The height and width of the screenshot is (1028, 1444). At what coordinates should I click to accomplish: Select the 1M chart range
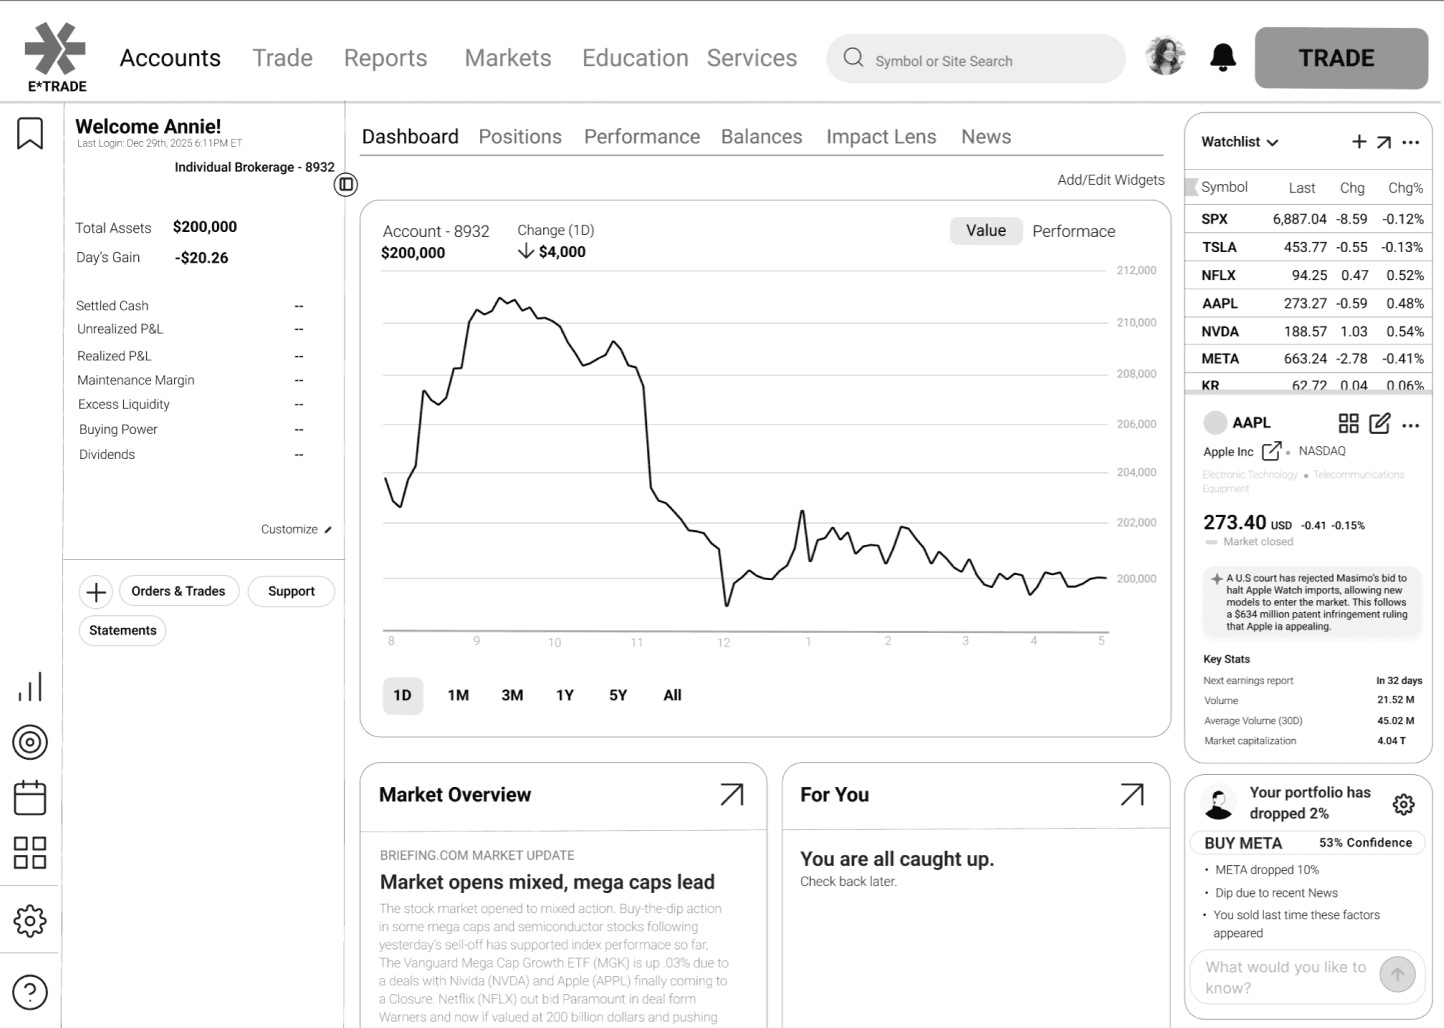pos(458,695)
